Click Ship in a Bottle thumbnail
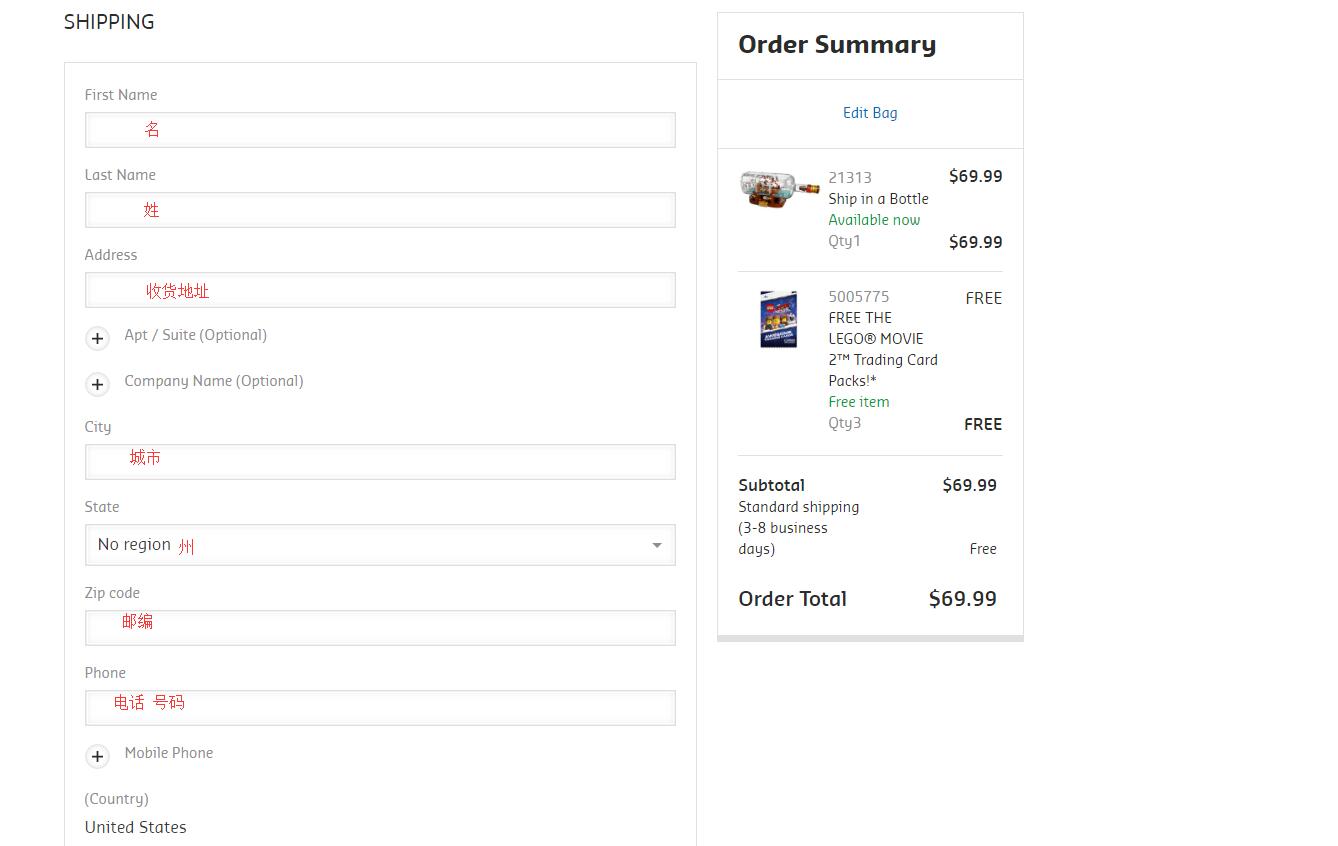 pos(779,188)
